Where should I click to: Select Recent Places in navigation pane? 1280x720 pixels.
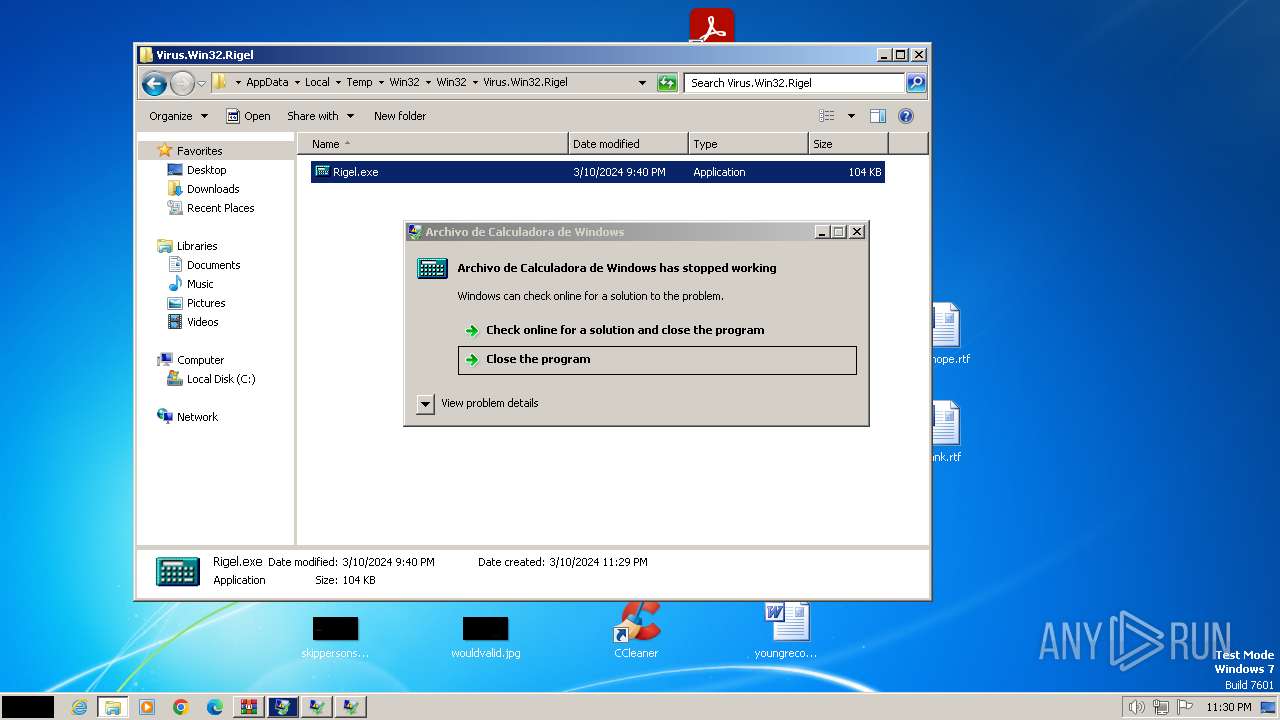(220, 208)
